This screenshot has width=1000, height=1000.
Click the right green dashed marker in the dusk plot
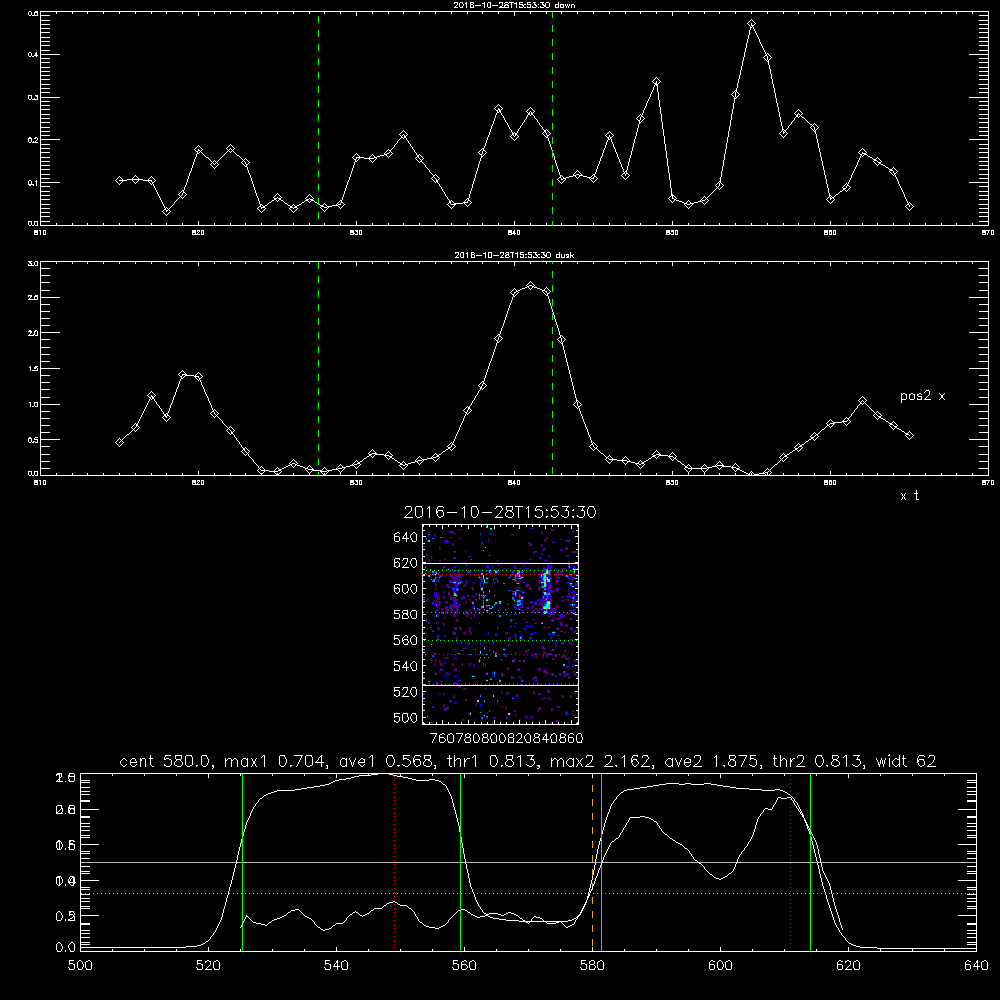pos(552,368)
